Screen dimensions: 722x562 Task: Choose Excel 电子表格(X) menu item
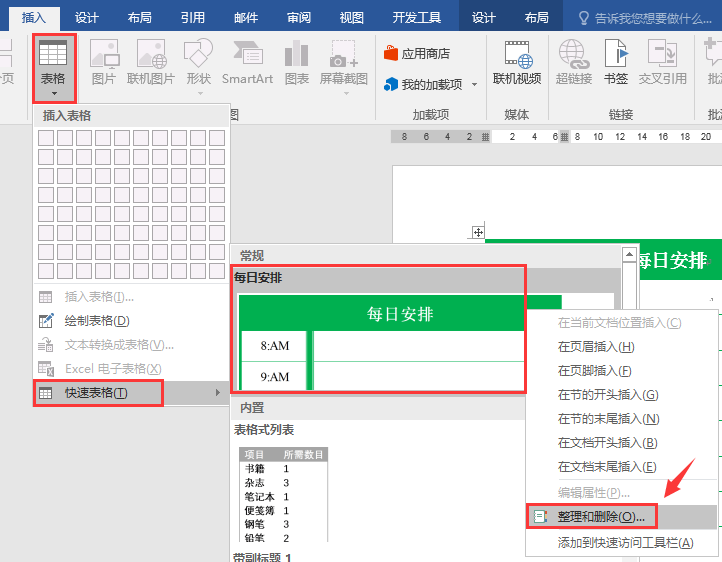click(131, 369)
